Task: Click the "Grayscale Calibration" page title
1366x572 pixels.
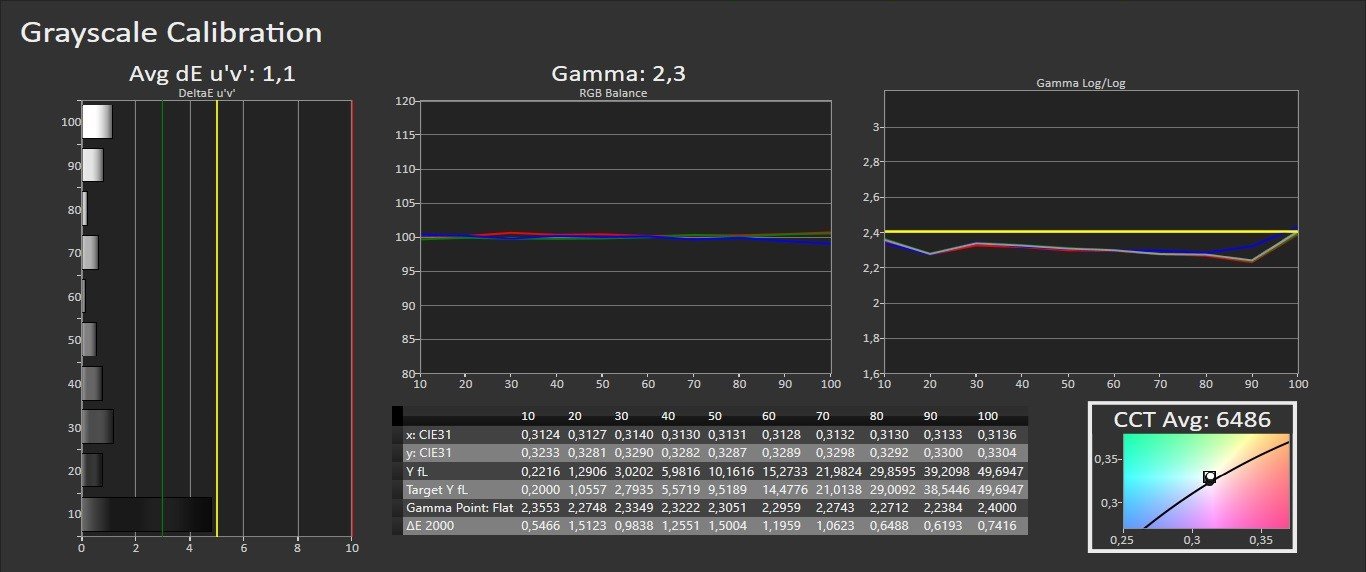Action: pos(171,33)
